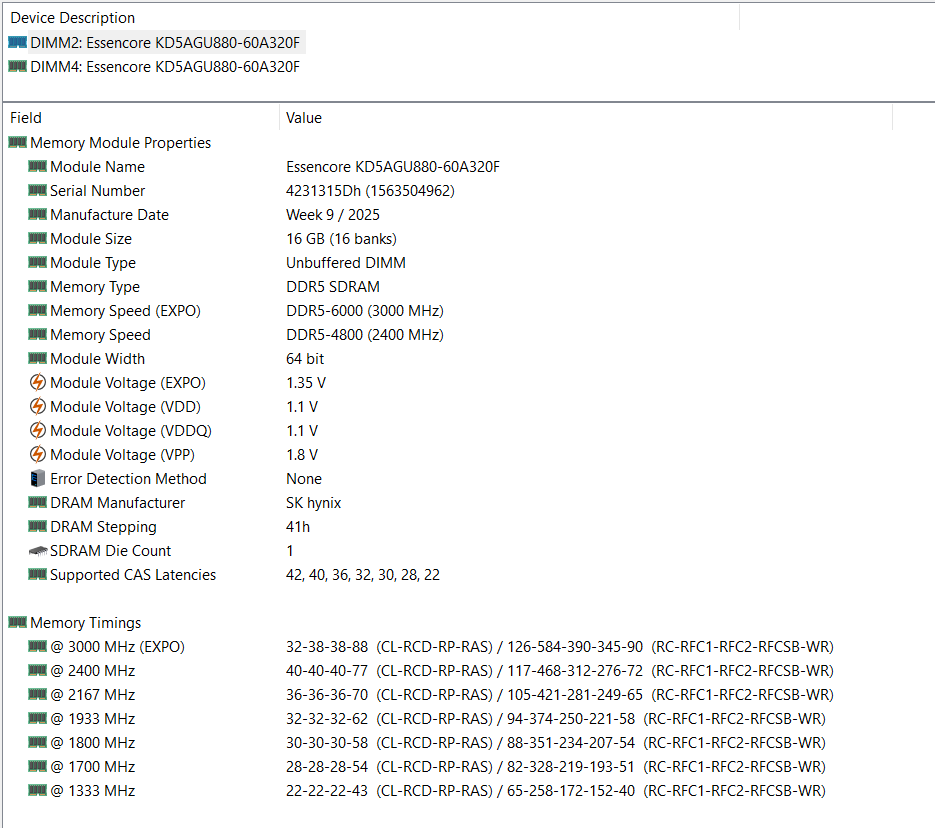Select the @ 3000 MHz (EXPO) timing row

tap(117, 647)
